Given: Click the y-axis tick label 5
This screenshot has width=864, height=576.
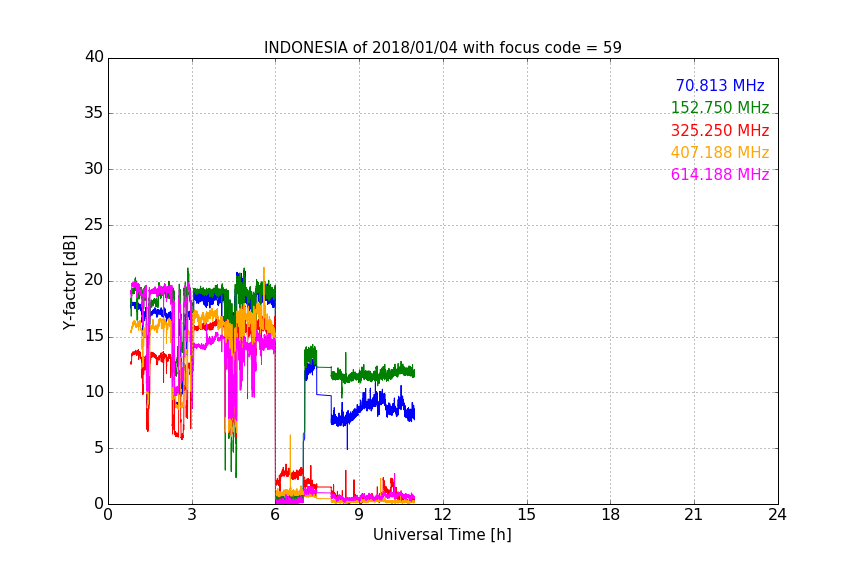Looking at the screenshot, I should point(99,448).
